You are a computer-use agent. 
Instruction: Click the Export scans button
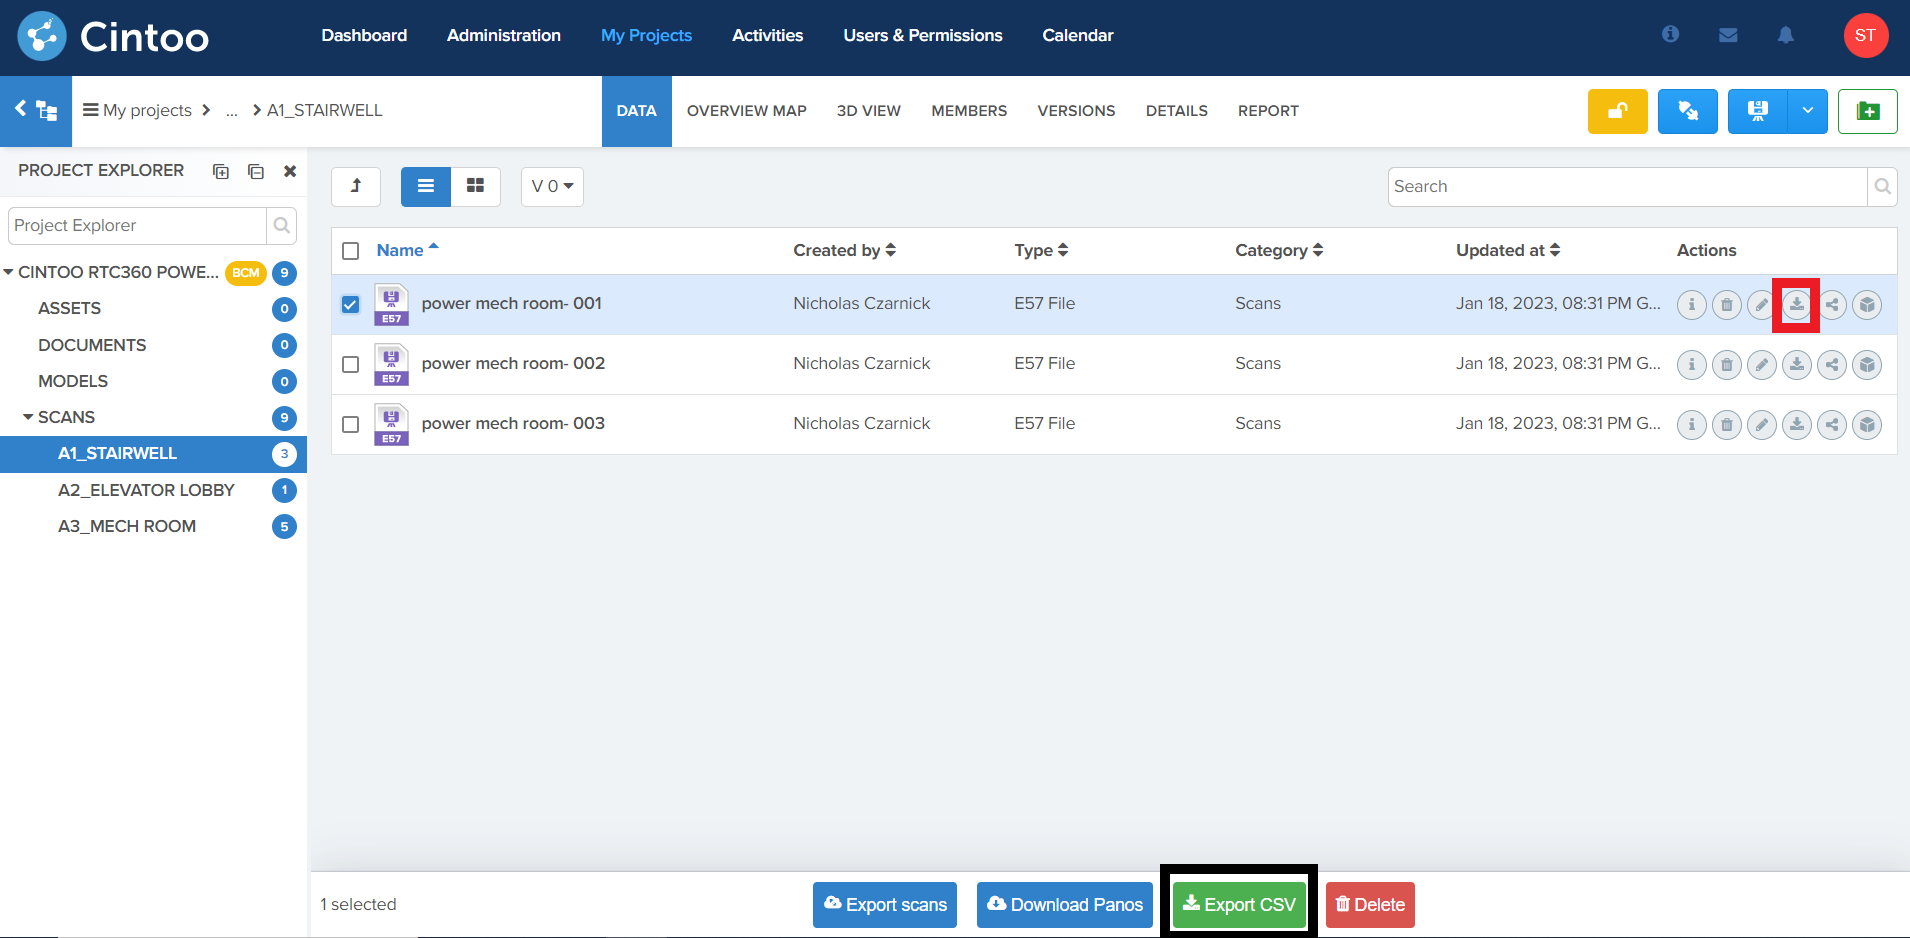(885, 905)
